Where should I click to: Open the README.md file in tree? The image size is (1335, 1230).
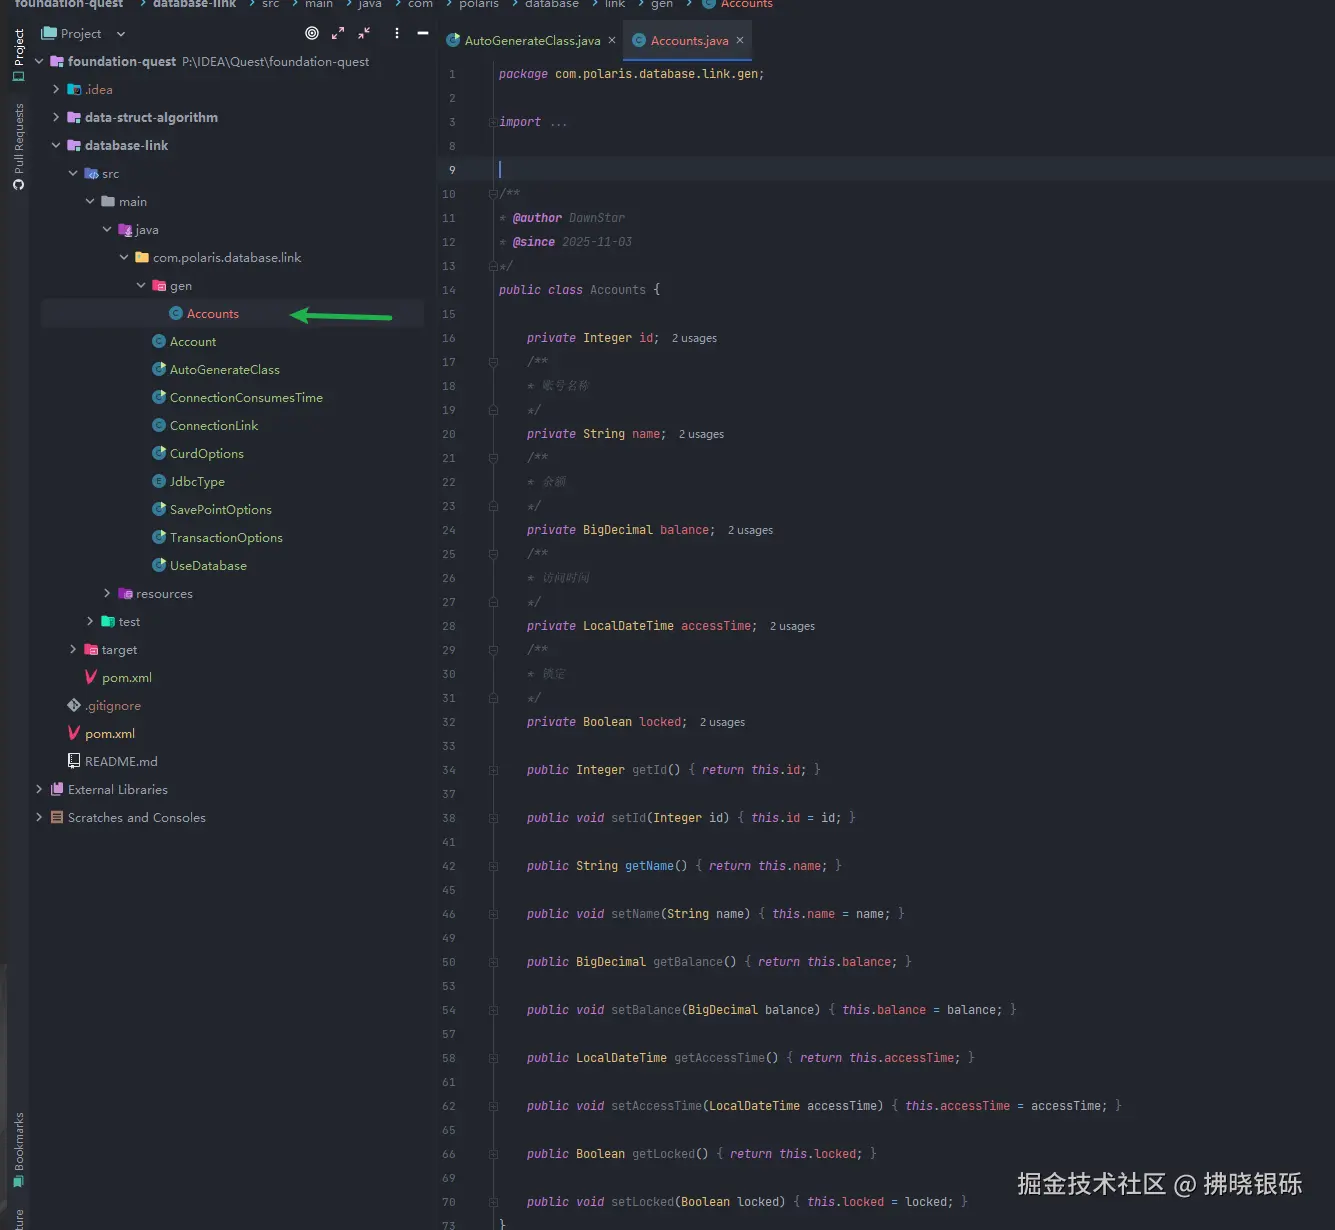point(120,761)
